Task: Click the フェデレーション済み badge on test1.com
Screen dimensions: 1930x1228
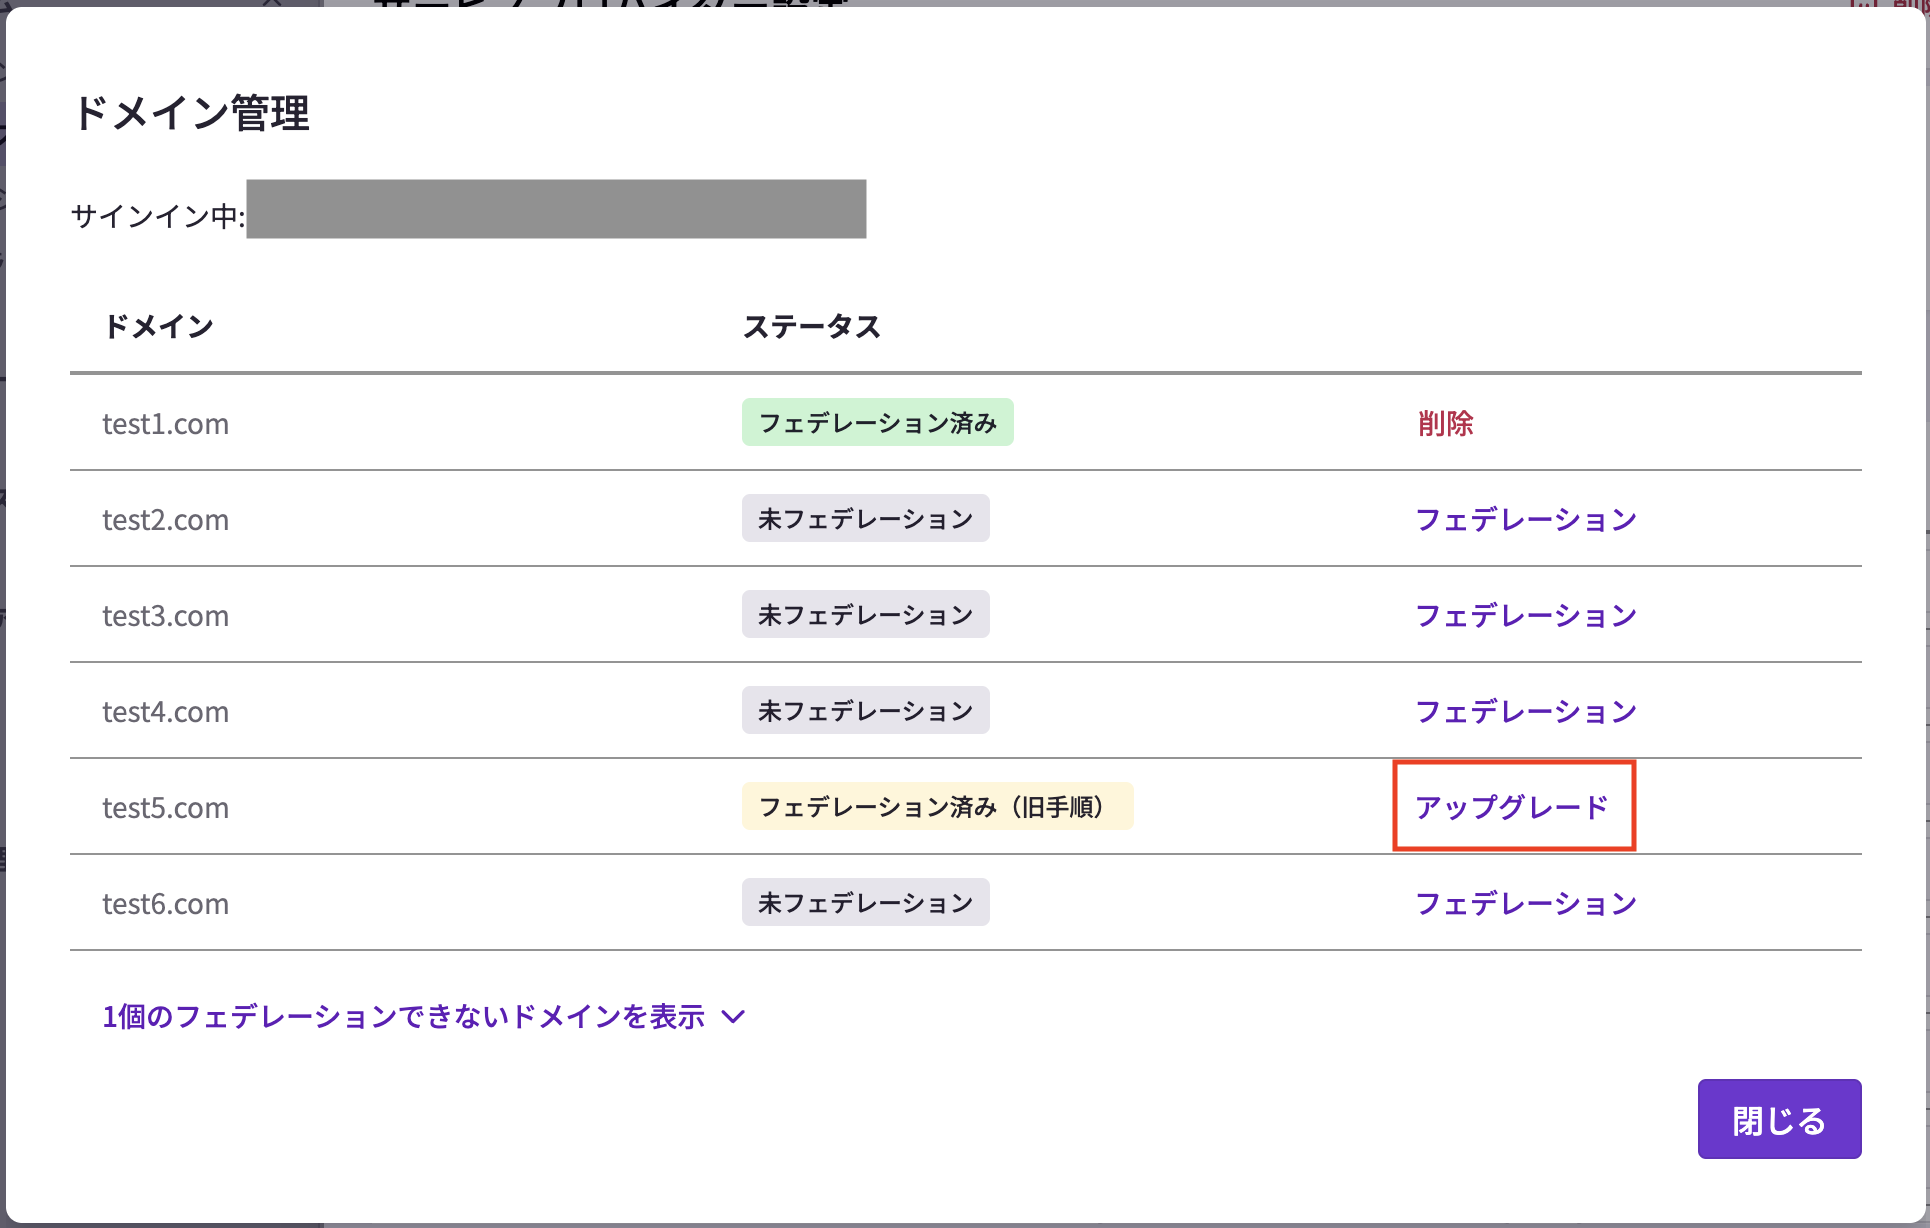Action: click(877, 422)
